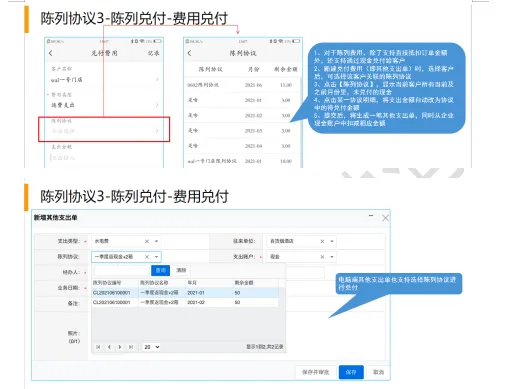Select the 2021-01 row with 3.00 balance
This screenshot has height=389, width=521.
[242, 100]
